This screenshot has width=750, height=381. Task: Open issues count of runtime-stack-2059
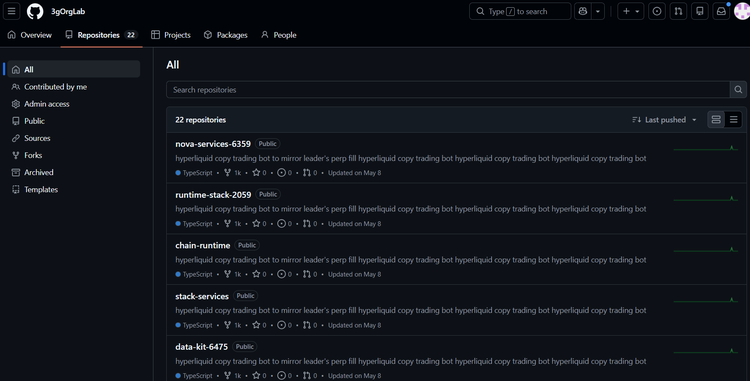tap(285, 223)
